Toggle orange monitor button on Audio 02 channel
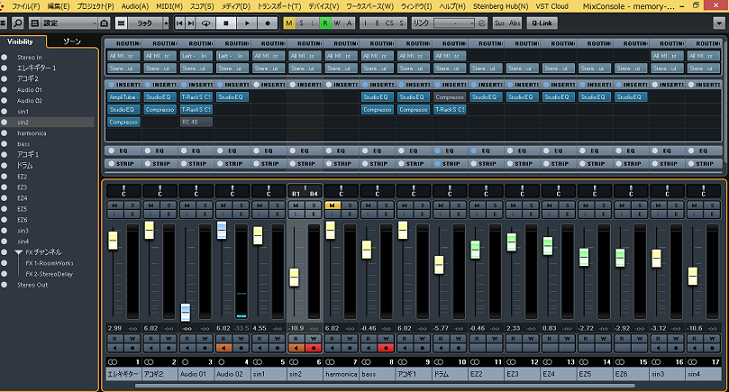 (x=224, y=347)
